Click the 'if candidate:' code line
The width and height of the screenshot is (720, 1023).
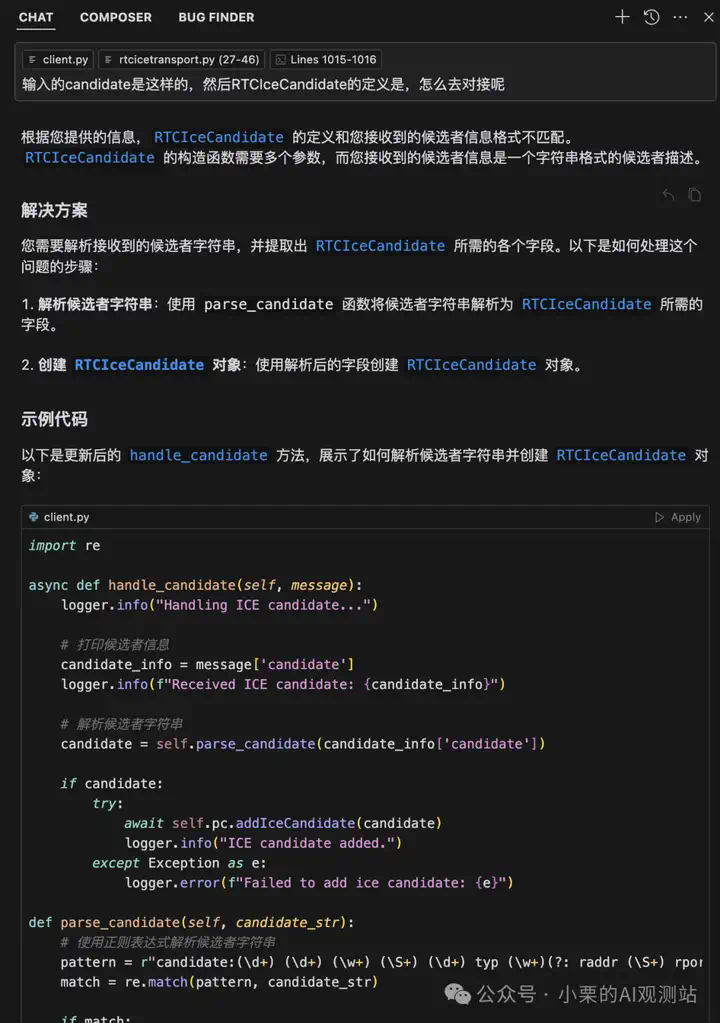pos(112,784)
